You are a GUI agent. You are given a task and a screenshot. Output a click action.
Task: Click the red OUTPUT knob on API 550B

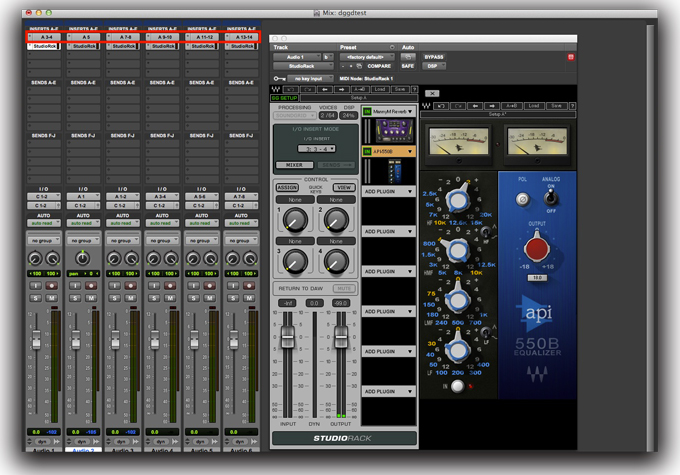point(536,248)
